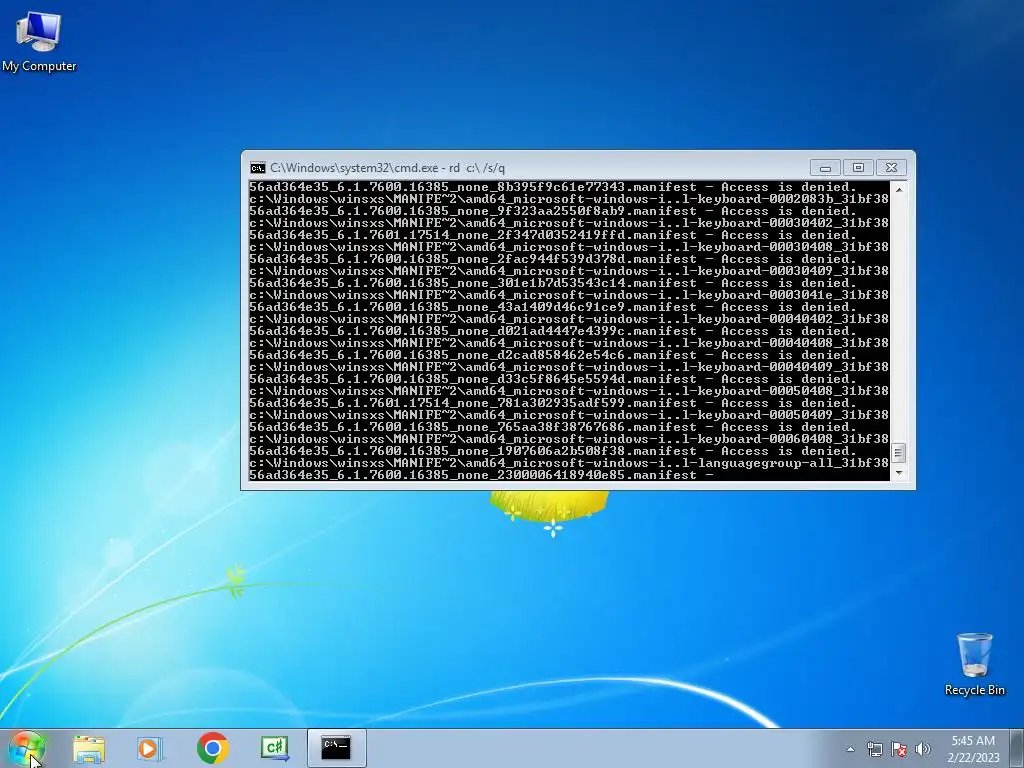Click the line ending 301e1b7d53543c14.manifest

[552, 283]
